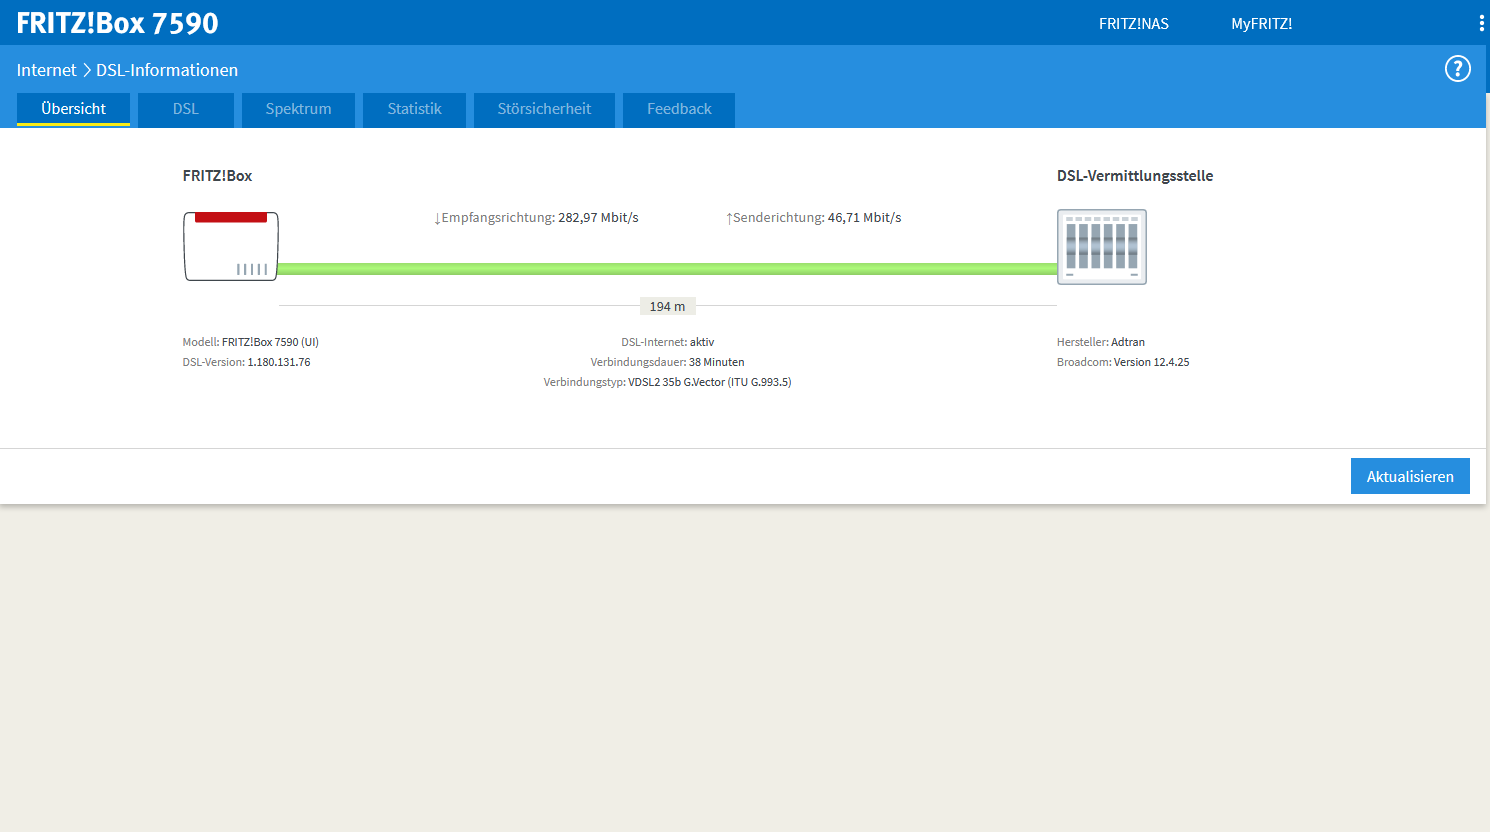Click the FRITZ!Box heading above router
The image size is (1490, 832).
tap(217, 176)
